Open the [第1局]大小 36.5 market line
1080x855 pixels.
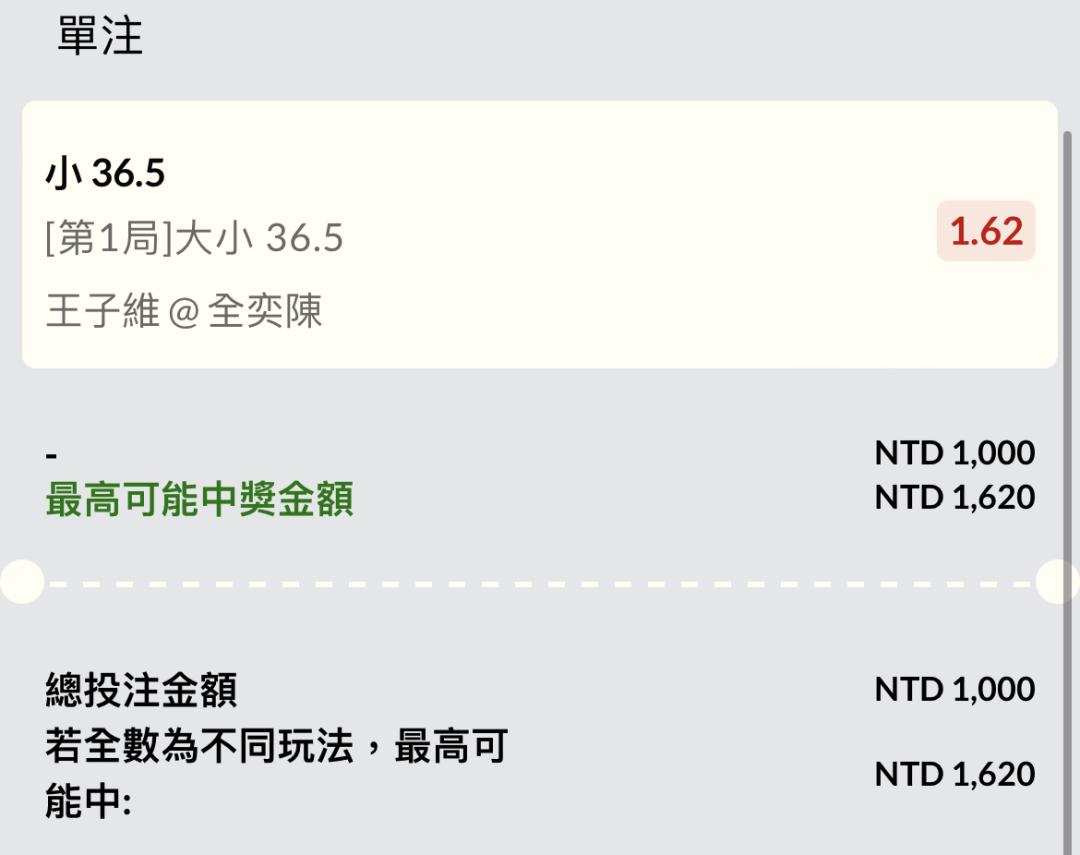(x=194, y=238)
